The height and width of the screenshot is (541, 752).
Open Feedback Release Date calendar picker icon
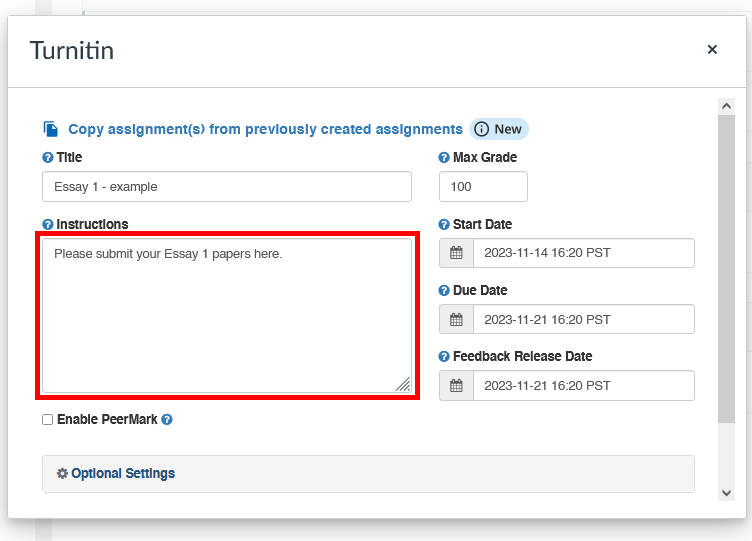click(x=457, y=385)
